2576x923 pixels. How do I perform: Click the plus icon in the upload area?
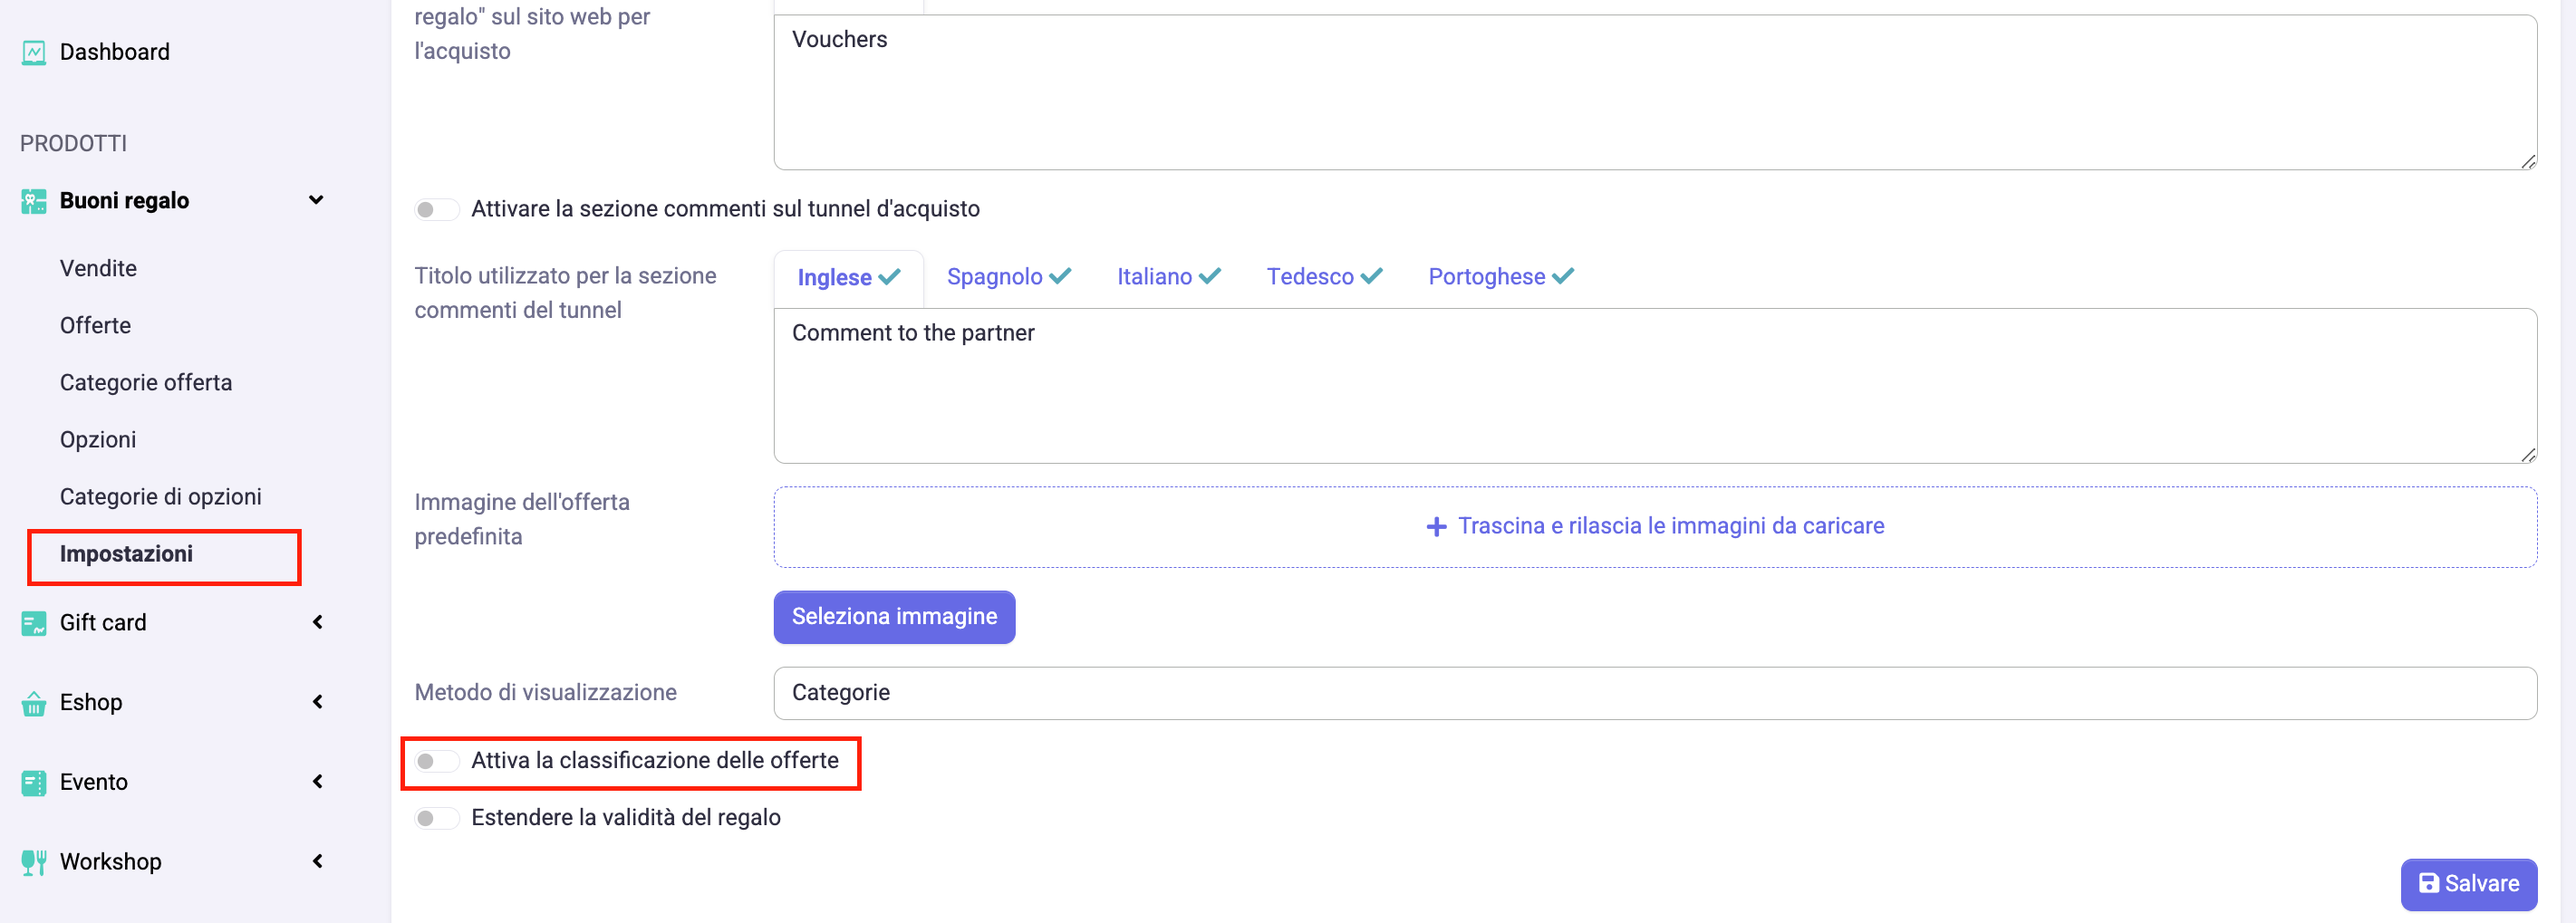click(1436, 527)
